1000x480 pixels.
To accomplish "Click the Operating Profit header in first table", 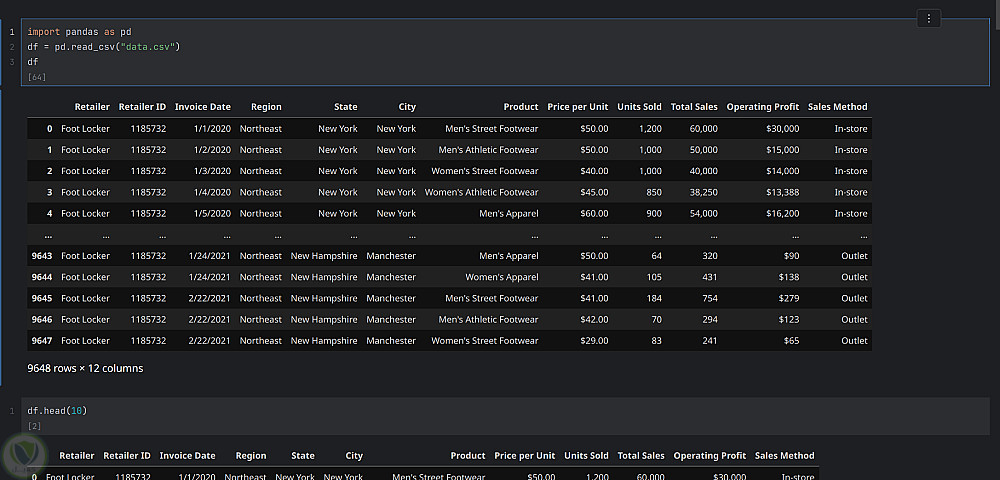I will pyautogui.click(x=763, y=106).
